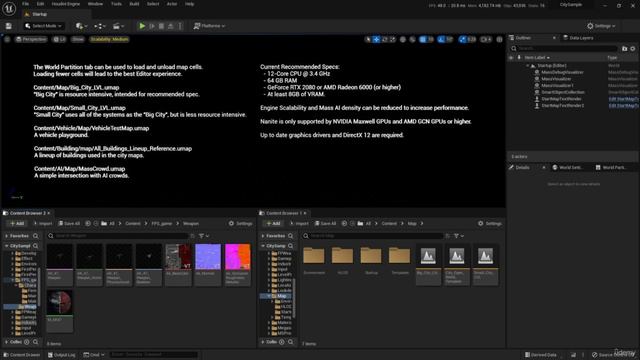Toggle viewport rotation snapping
The width and height of the screenshot is (640, 360).
click(441, 39)
